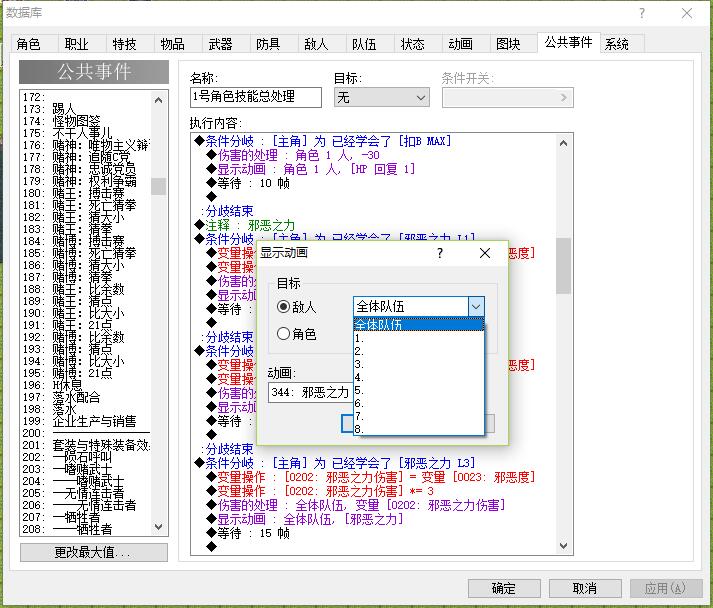Image resolution: width=713 pixels, height=608 pixels.
Task: Select event 183: 赌王: 猜拳
Action: tap(86, 229)
